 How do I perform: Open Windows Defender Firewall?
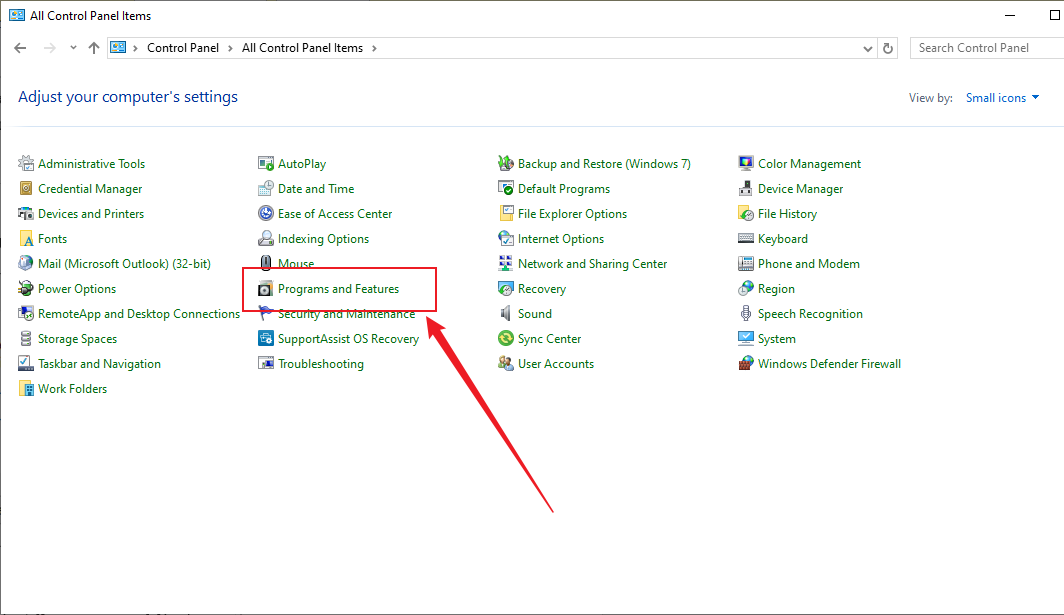(x=830, y=363)
